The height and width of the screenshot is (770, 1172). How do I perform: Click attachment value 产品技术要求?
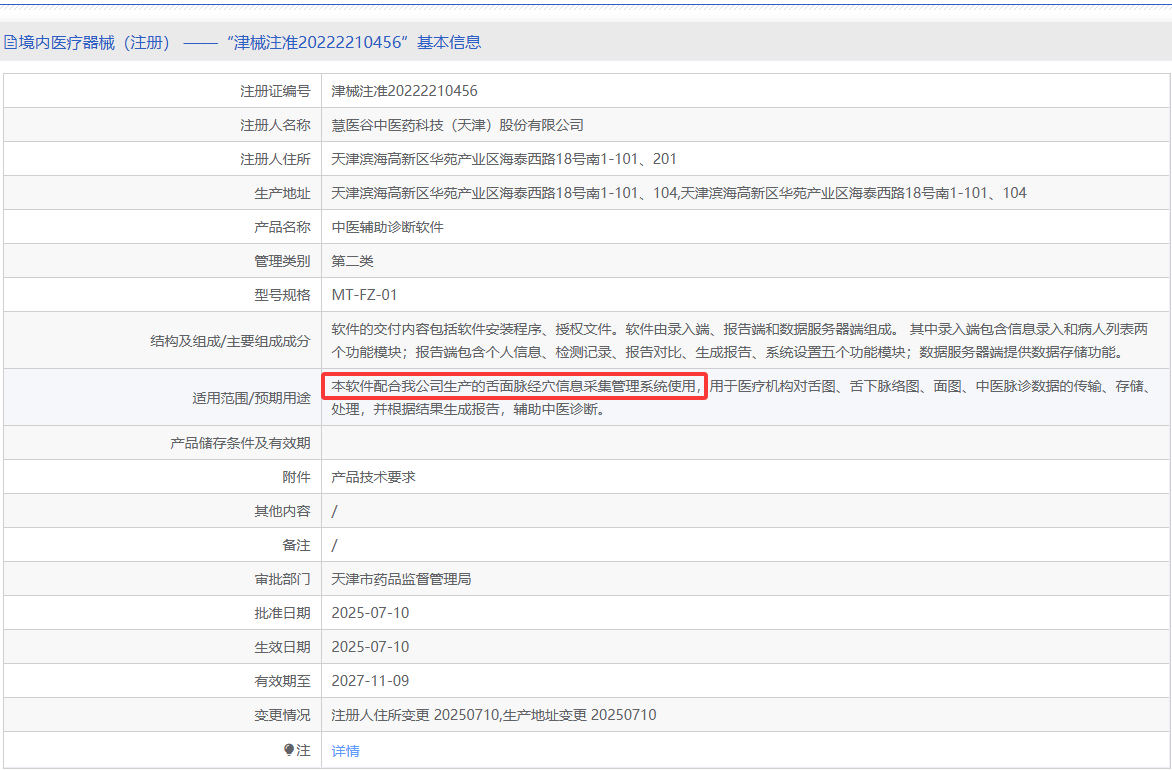373,477
